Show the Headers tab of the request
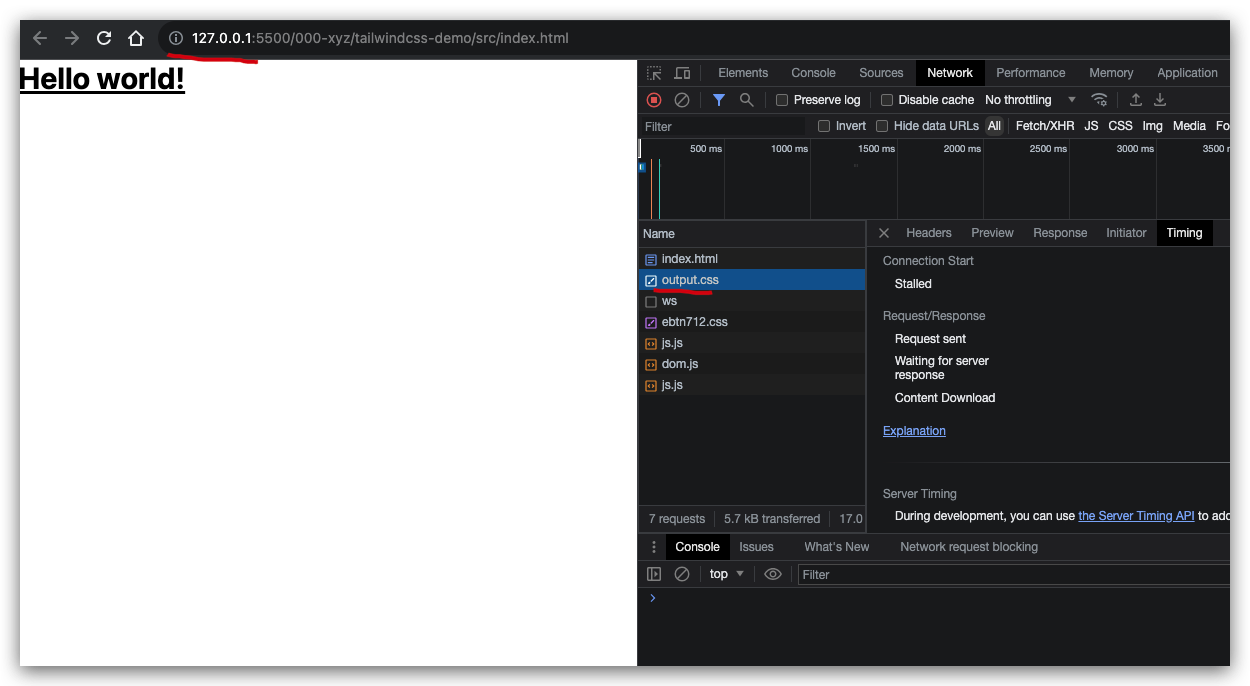 pos(929,233)
